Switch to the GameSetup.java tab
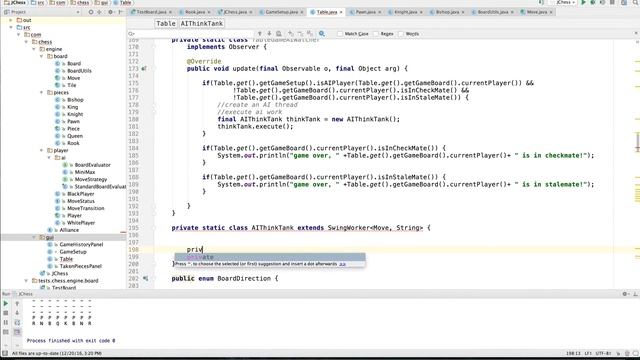The image size is (640, 360). (x=281, y=12)
